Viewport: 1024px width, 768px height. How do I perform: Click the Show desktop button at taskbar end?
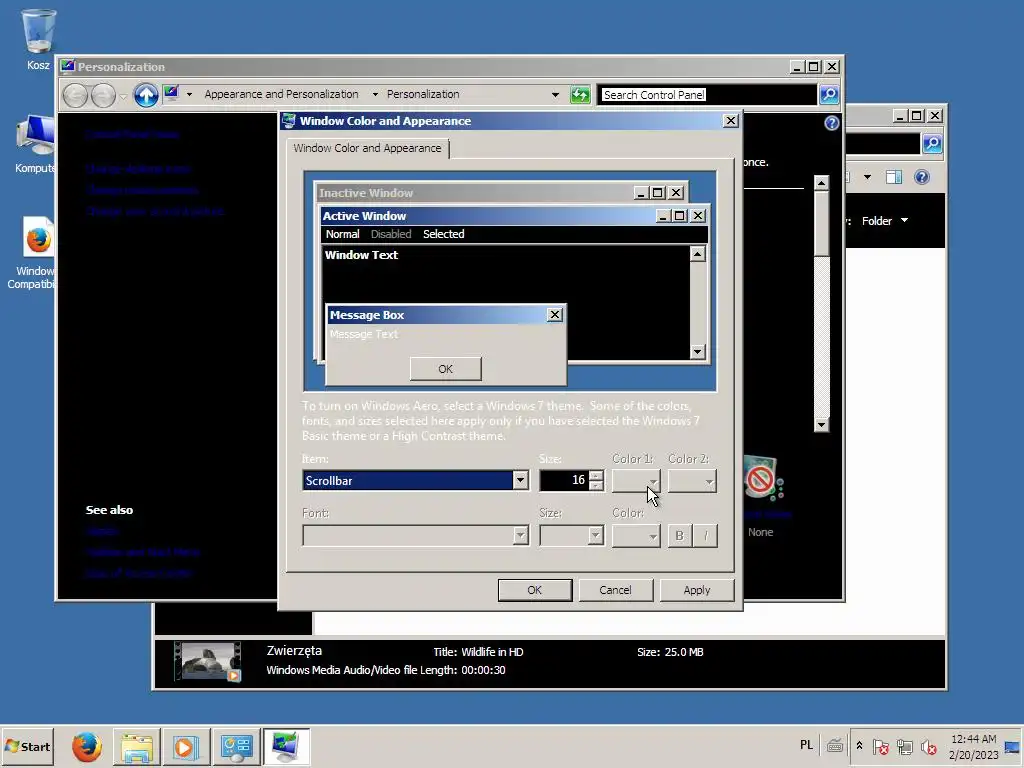[x=1012, y=746]
